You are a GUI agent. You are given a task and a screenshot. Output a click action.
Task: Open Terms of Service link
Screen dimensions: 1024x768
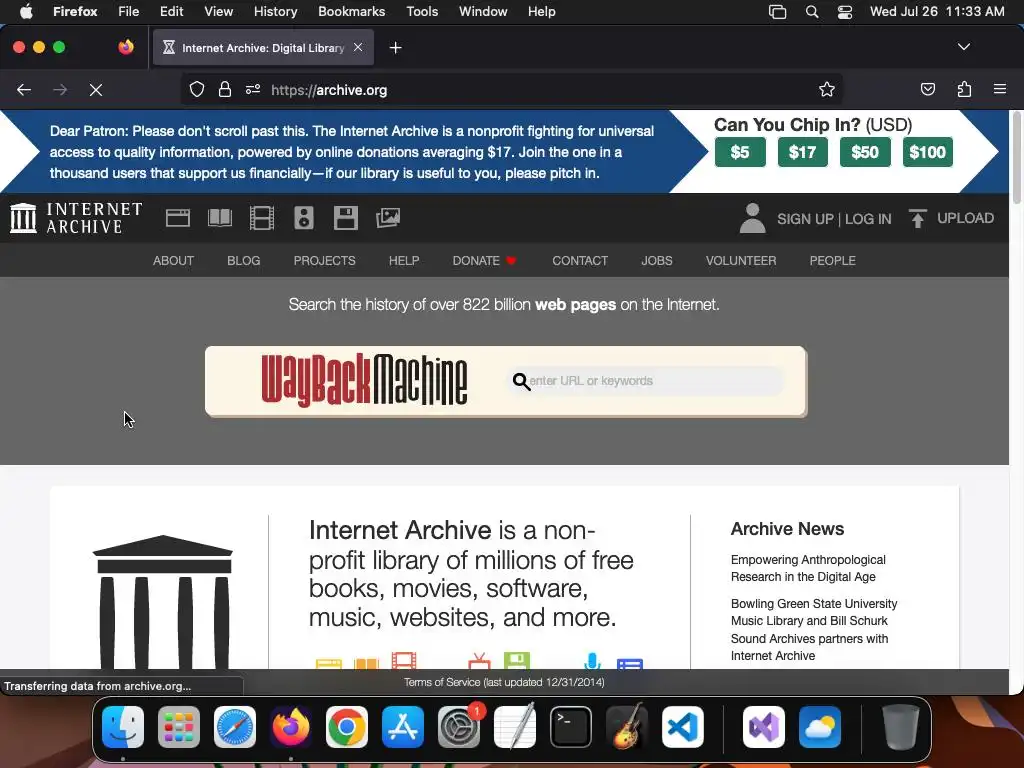point(441,682)
